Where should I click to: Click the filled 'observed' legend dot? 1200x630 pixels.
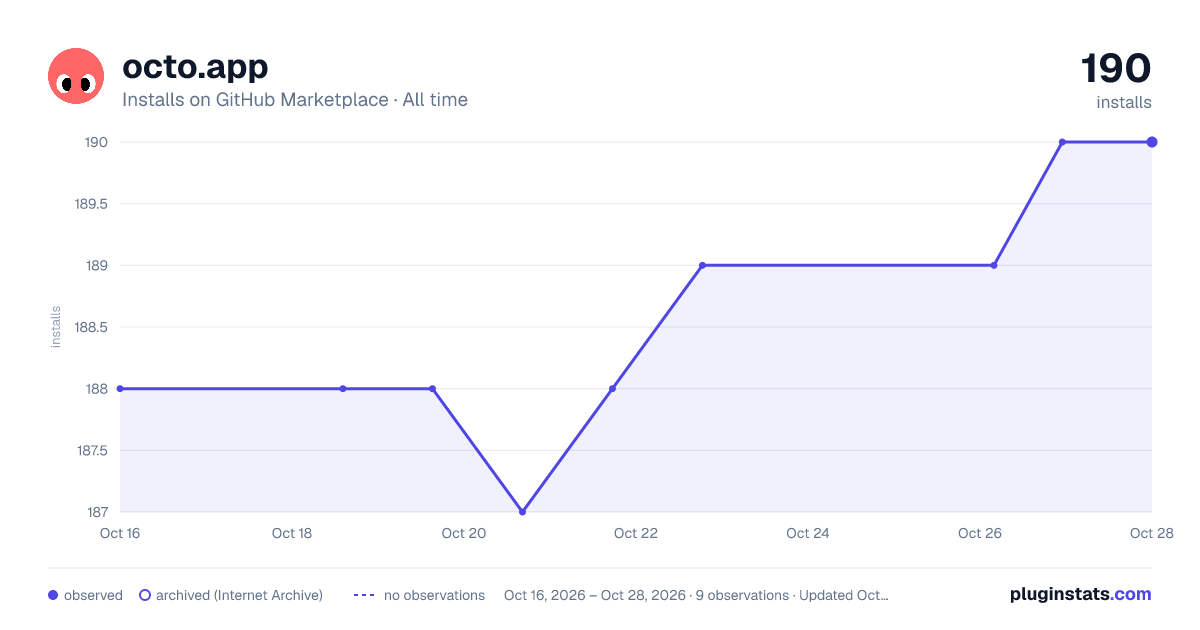click(x=53, y=595)
